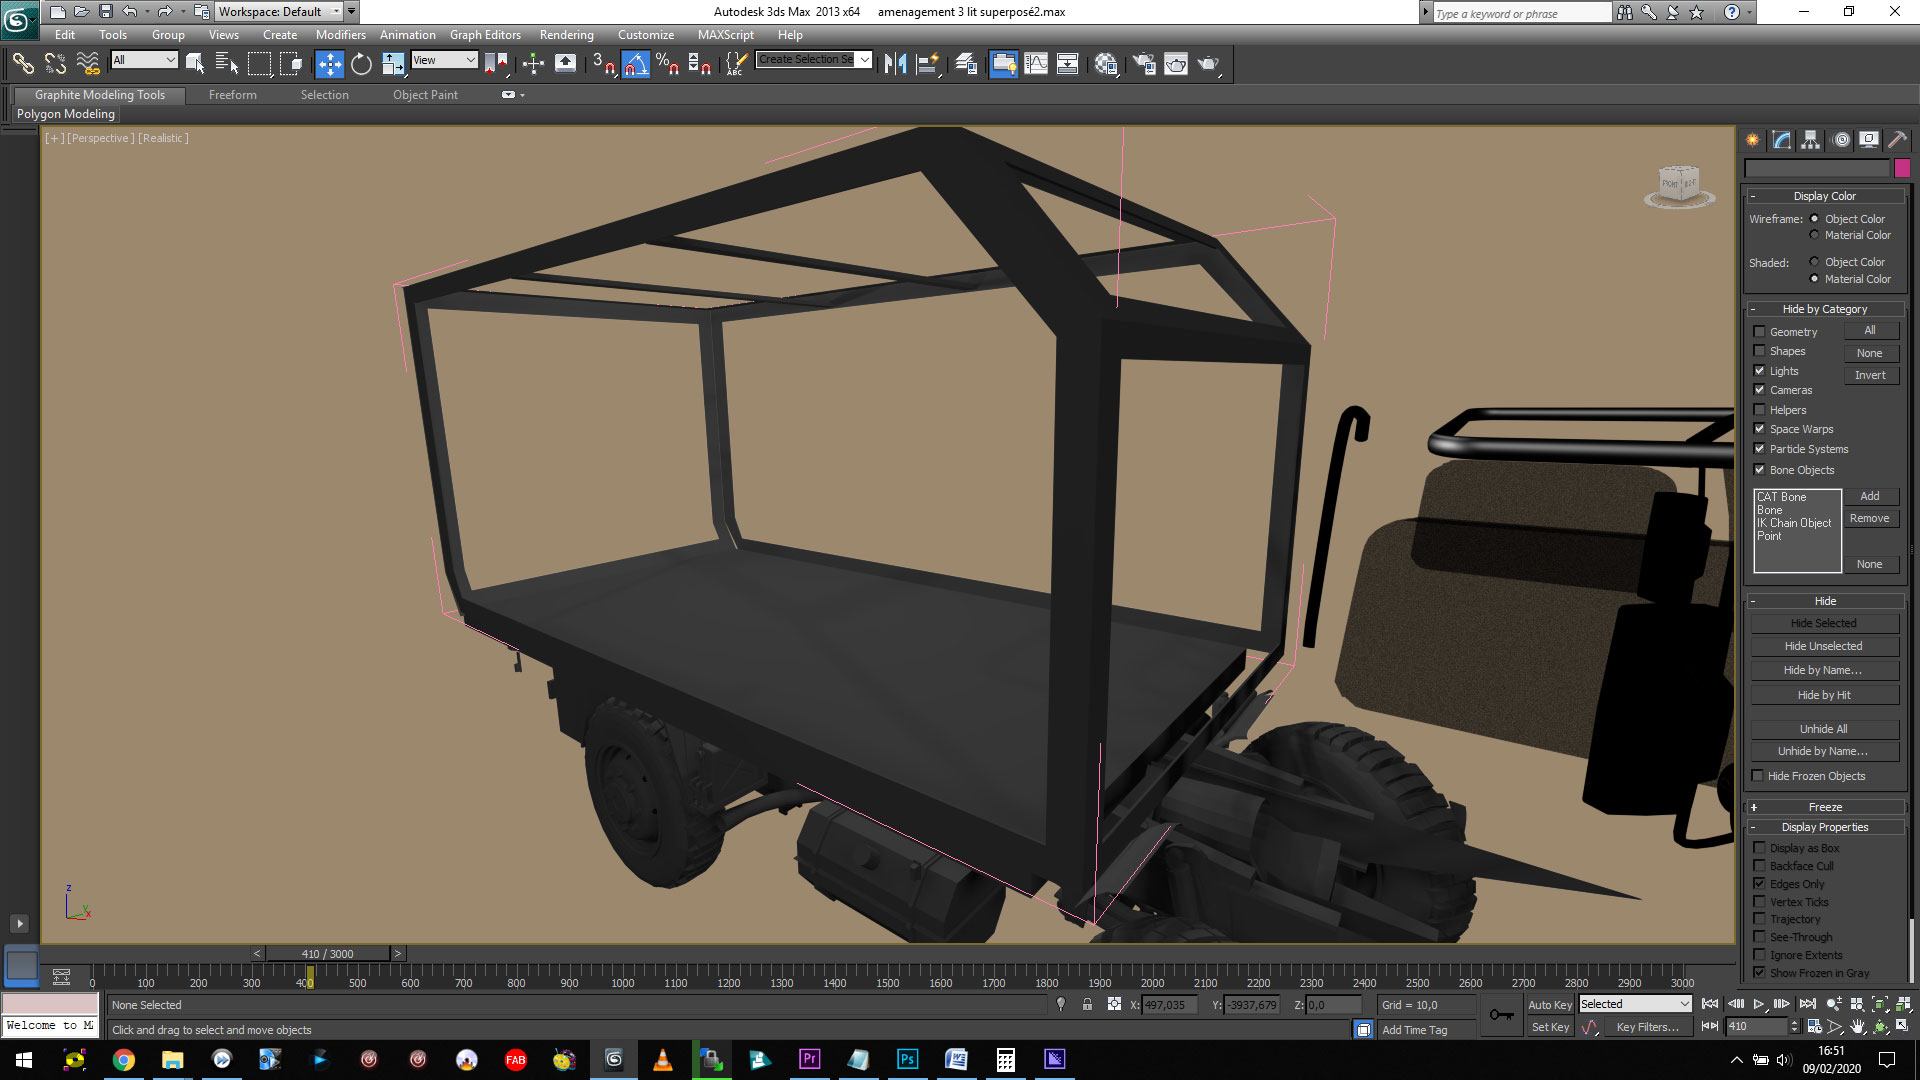
Task: Click the Hide by Name button
Action: (1823, 670)
